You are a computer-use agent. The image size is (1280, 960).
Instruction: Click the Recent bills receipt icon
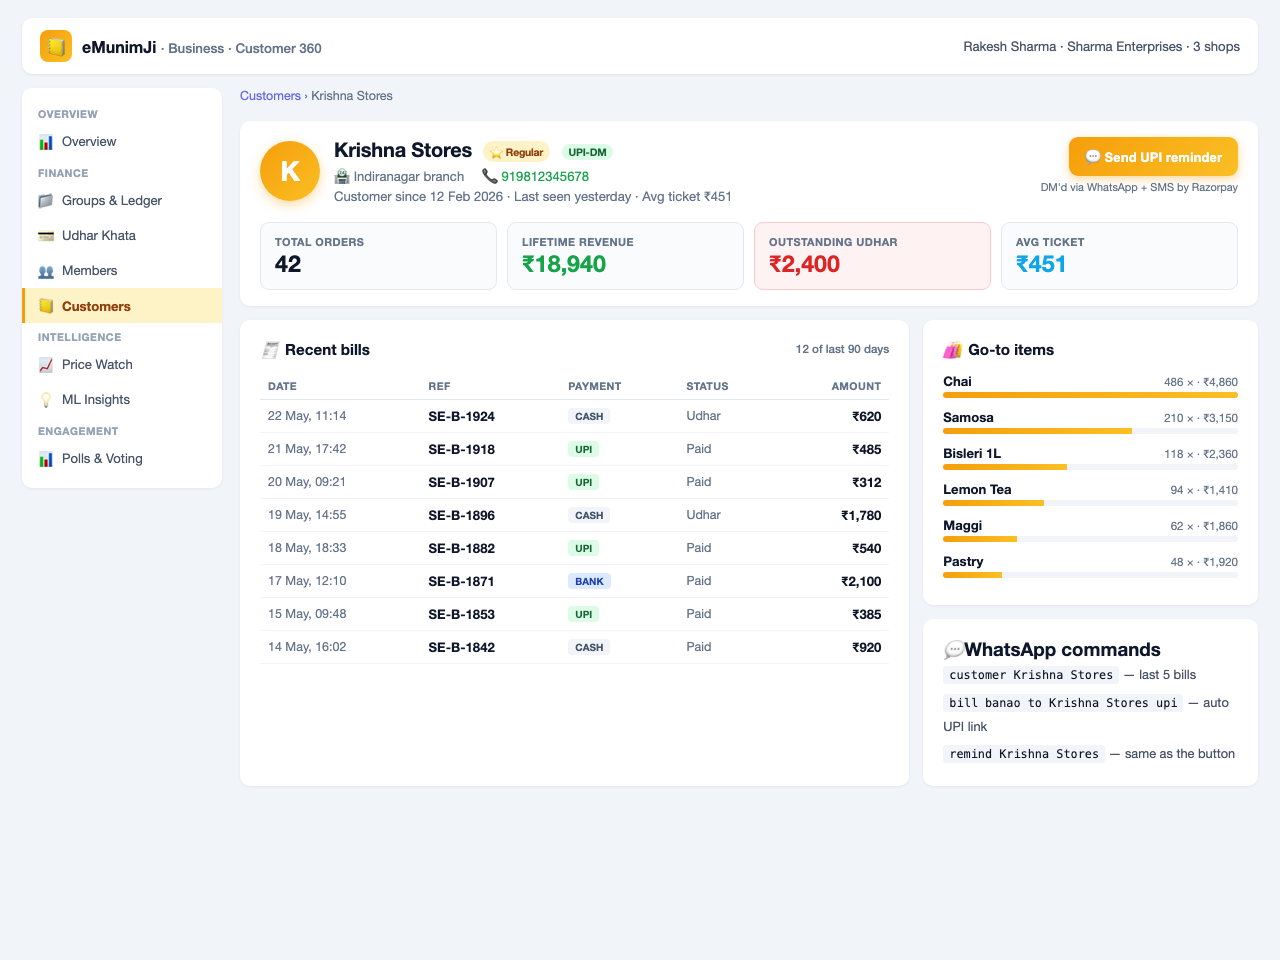pos(270,350)
